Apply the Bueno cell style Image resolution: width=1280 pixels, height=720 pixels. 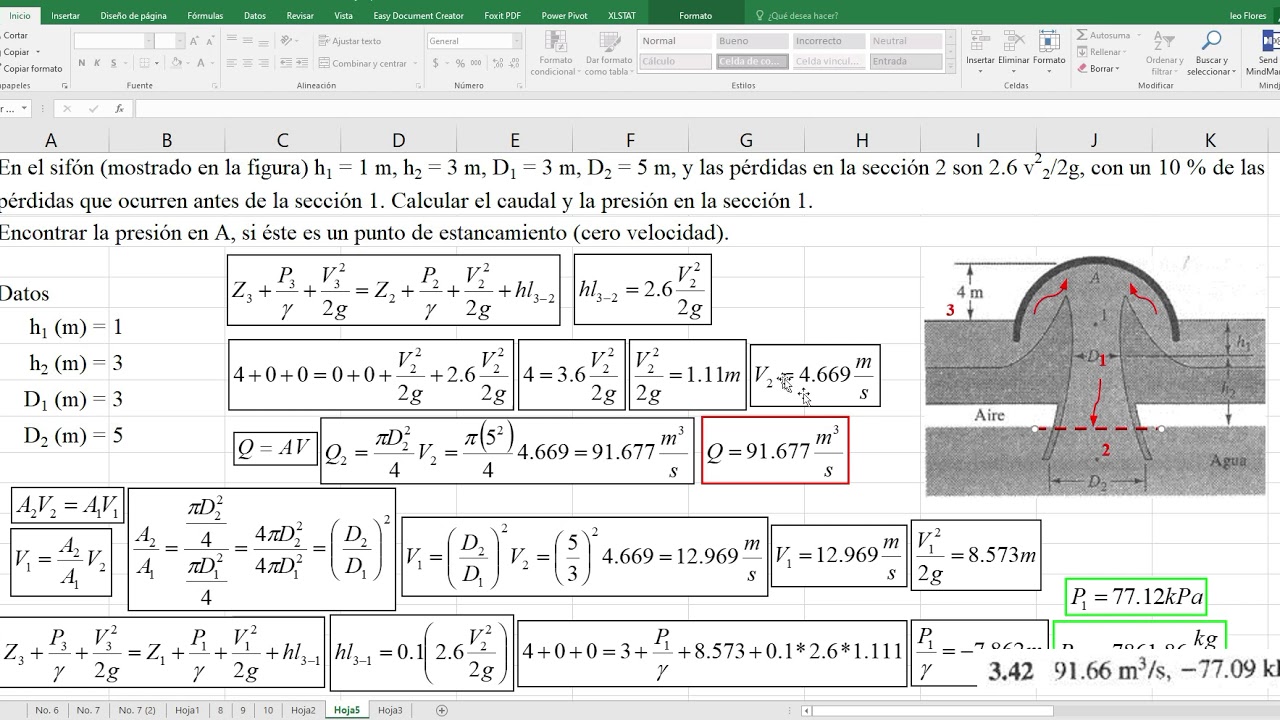point(750,41)
